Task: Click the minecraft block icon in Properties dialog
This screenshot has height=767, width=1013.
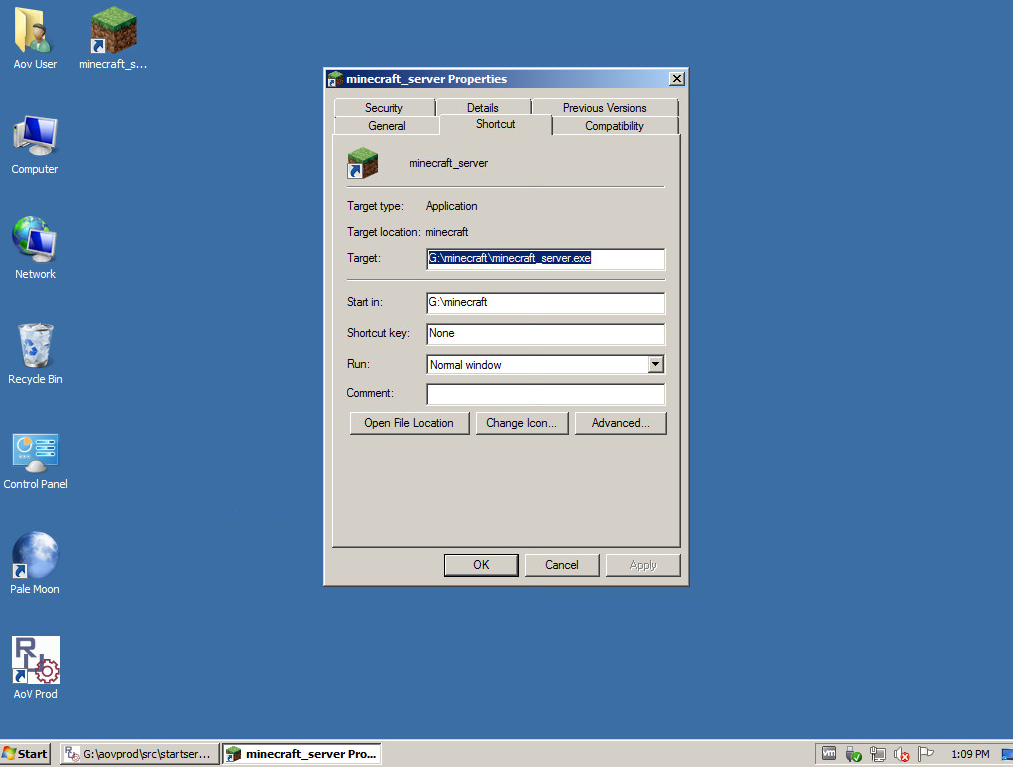Action: (x=362, y=163)
